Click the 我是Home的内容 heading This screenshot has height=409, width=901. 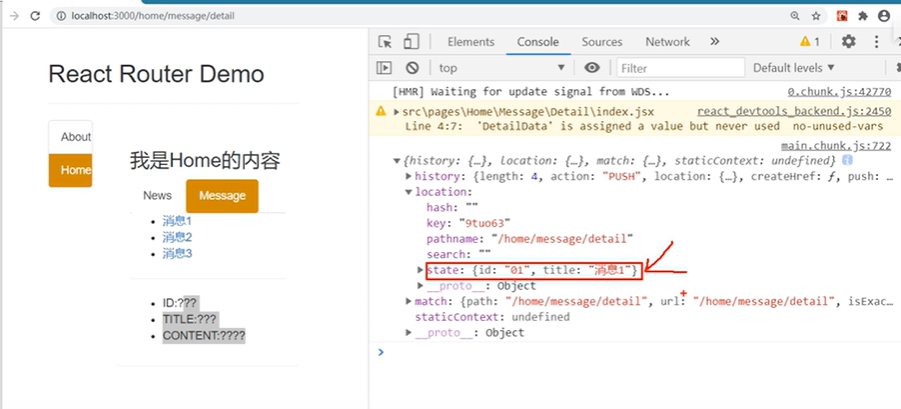(205, 161)
